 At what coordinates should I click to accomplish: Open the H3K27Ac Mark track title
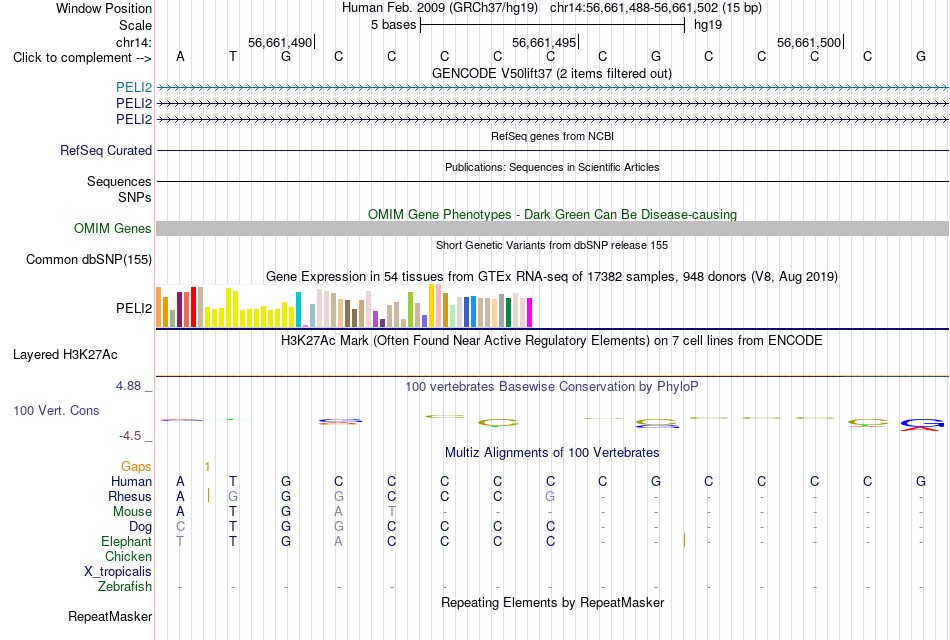click(x=552, y=341)
